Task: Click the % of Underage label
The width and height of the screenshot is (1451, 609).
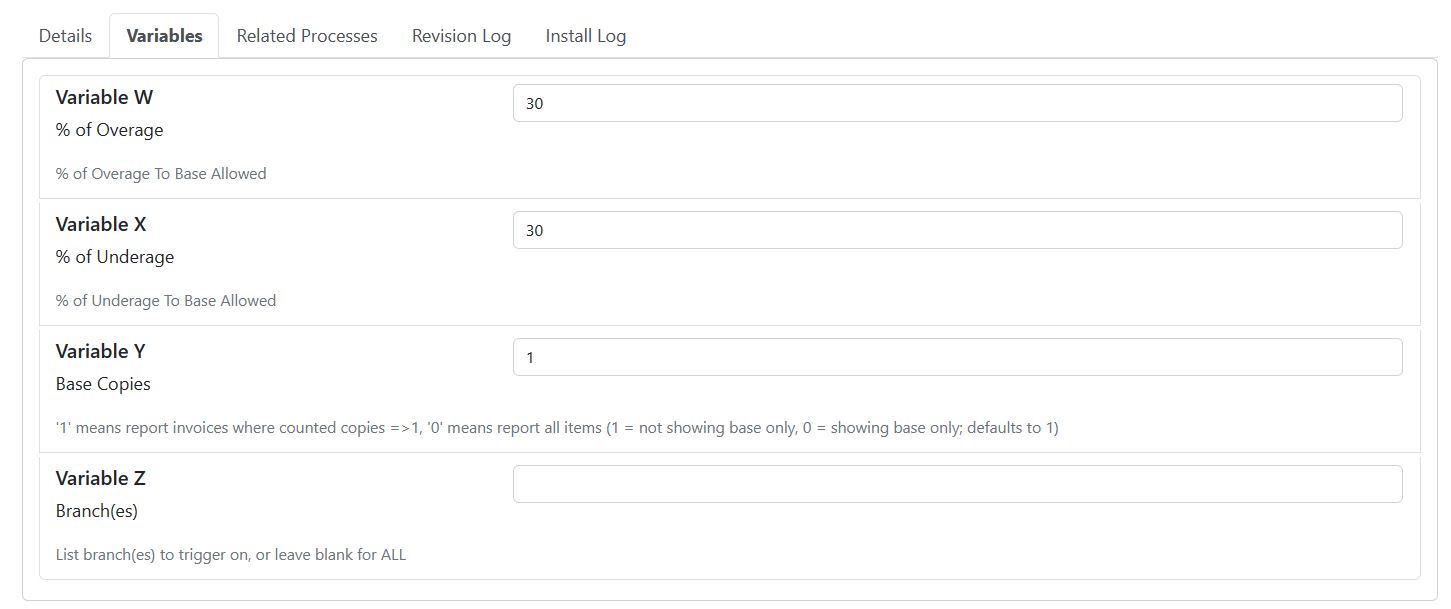Action: pyautogui.click(x=115, y=257)
